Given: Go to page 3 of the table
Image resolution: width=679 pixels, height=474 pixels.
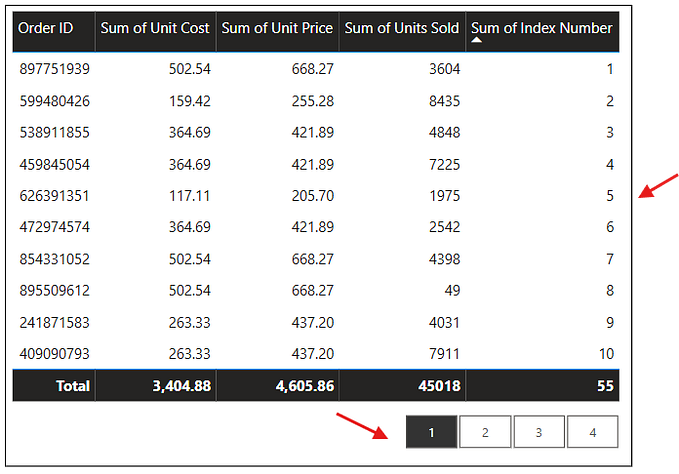Looking at the screenshot, I should [x=539, y=432].
